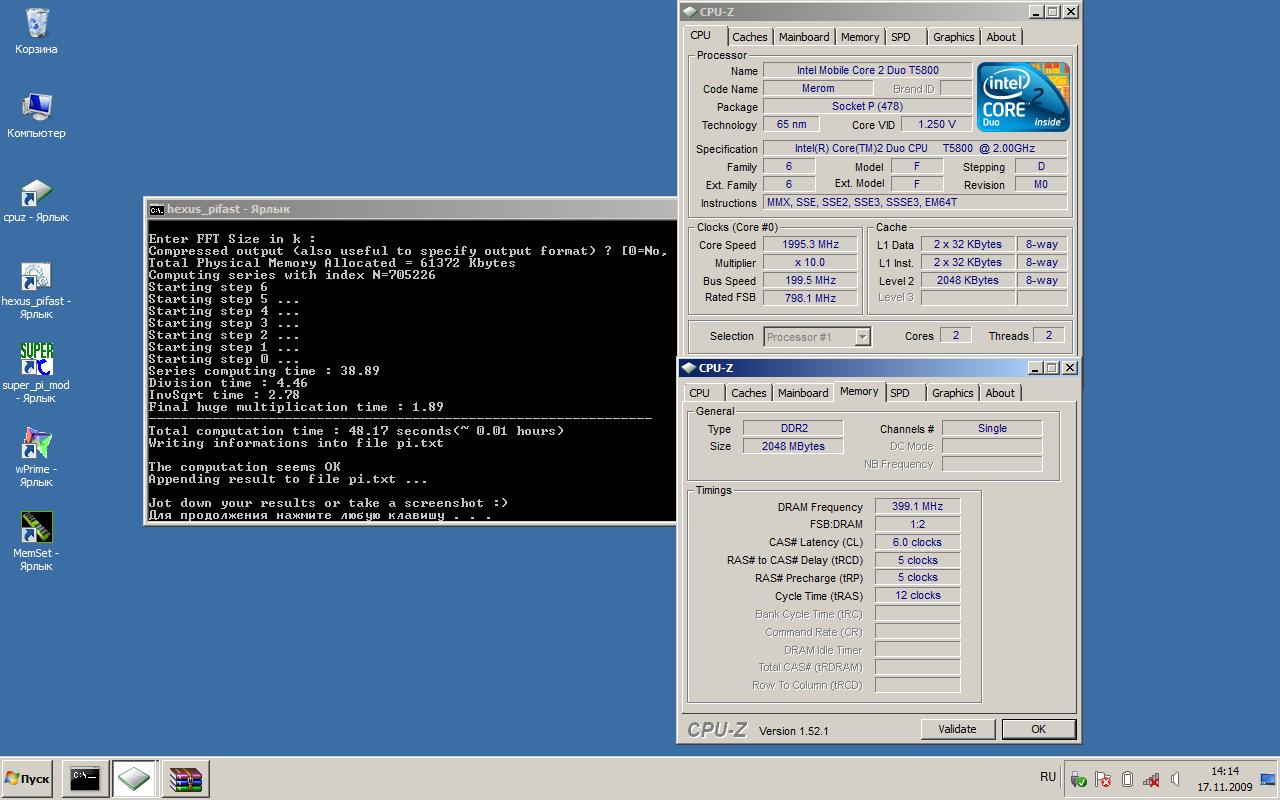Click the Multiplier x 10.0 value
Viewport: 1280px width, 800px height.
[x=810, y=262]
